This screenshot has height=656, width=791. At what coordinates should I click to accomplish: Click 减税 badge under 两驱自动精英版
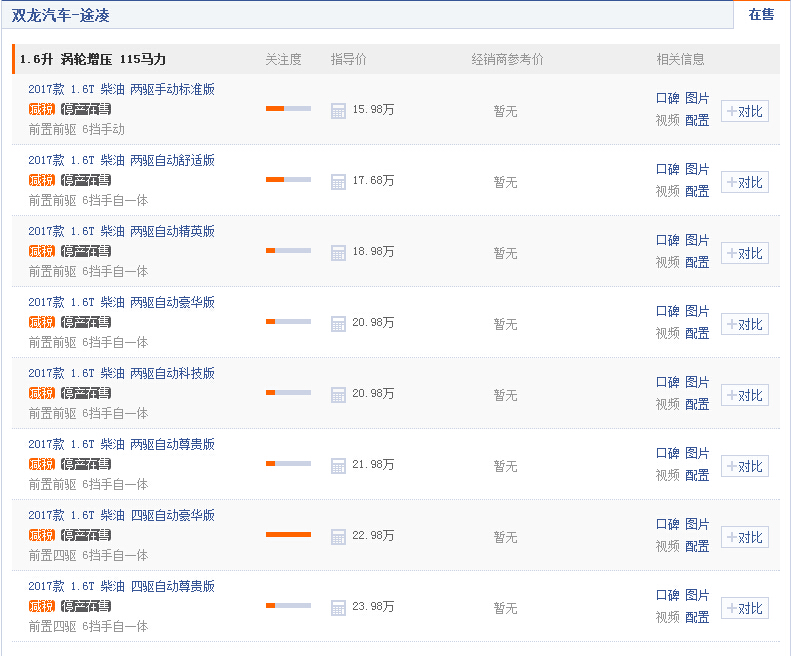point(42,251)
